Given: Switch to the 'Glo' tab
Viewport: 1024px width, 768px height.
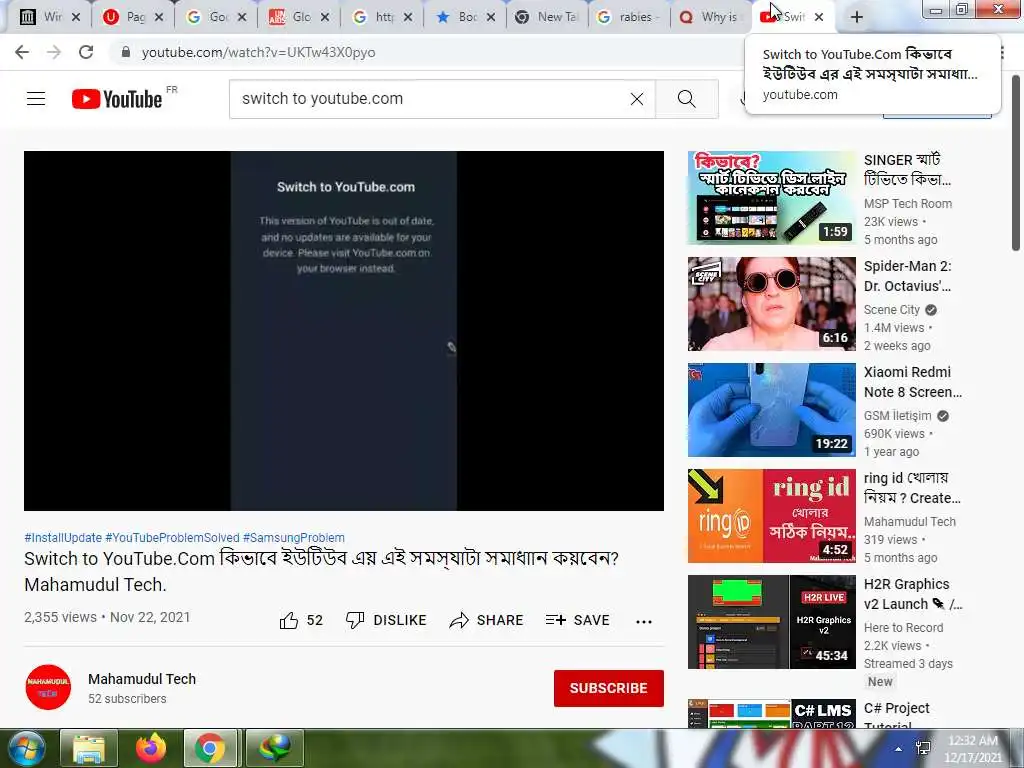Looking at the screenshot, I should click(291, 18).
